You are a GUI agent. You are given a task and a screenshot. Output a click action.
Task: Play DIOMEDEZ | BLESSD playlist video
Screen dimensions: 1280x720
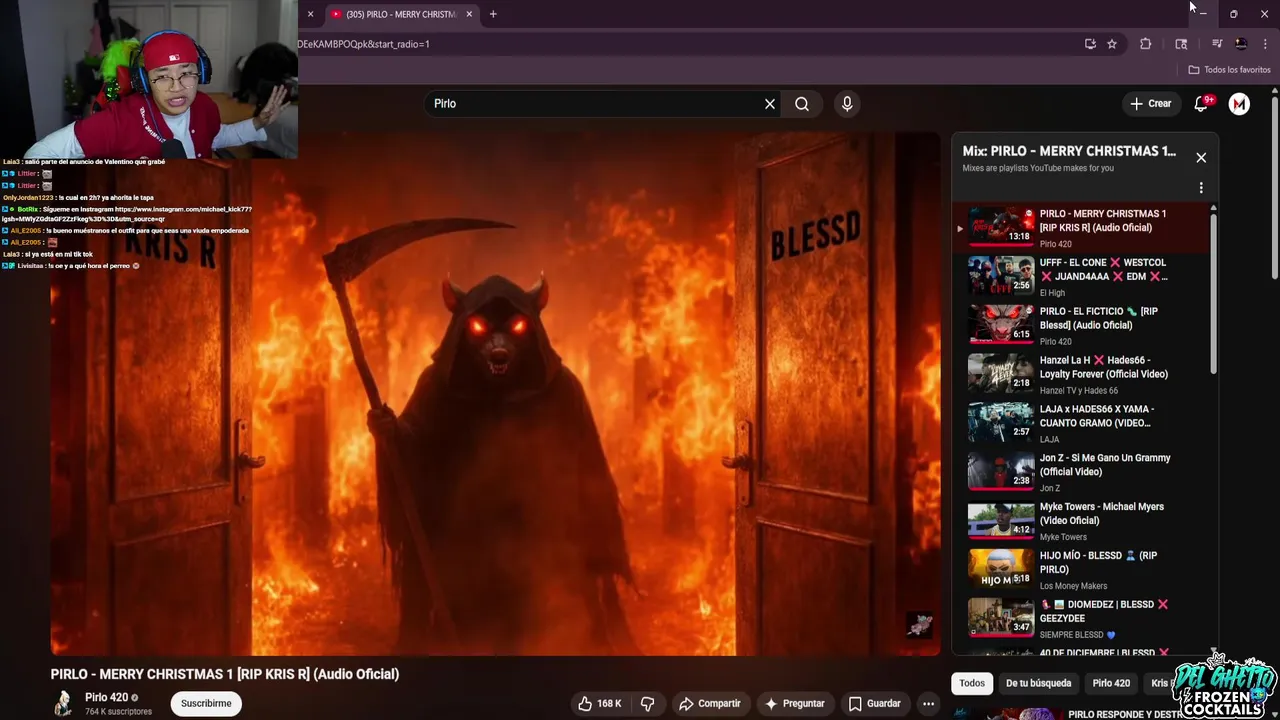pyautogui.click(x=1080, y=620)
